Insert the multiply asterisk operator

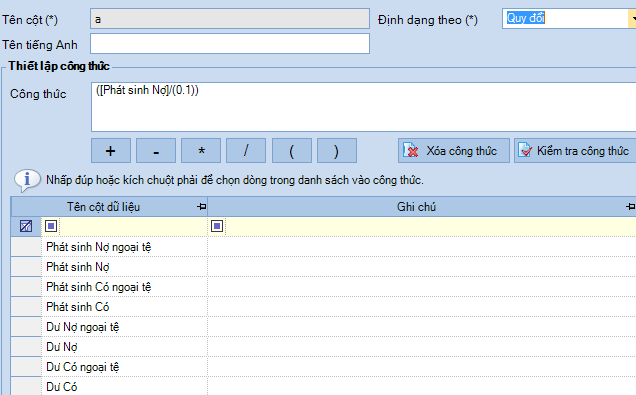(x=201, y=151)
